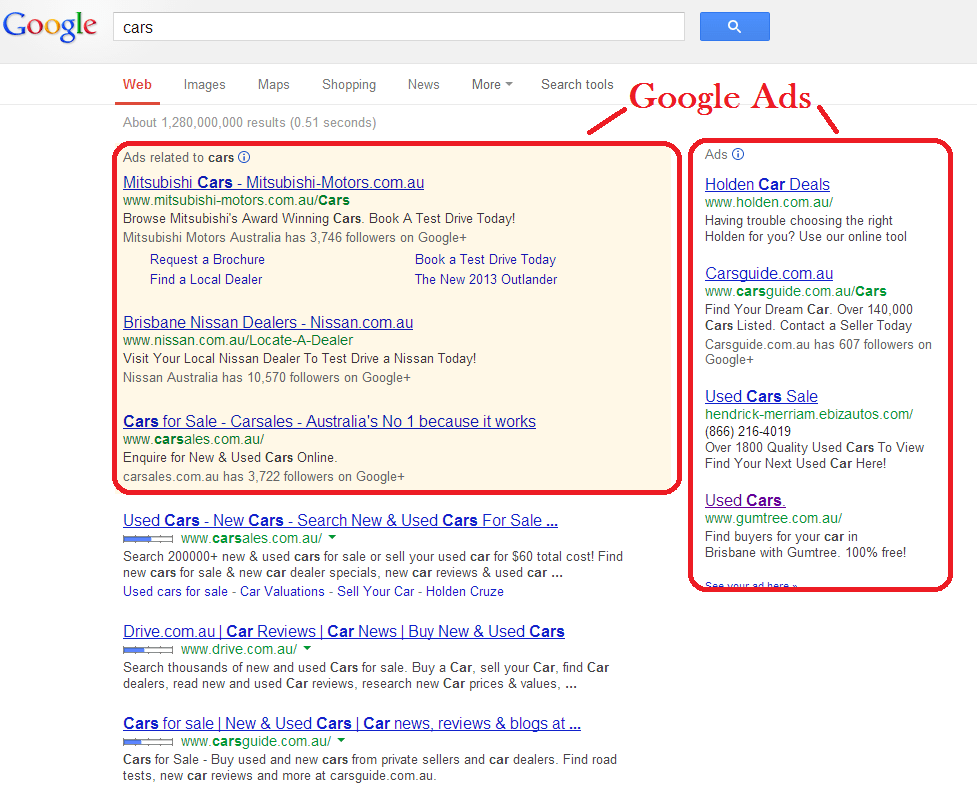
Task: Click the rating bar beside www.carsguide.com.au
Action: [x=148, y=741]
